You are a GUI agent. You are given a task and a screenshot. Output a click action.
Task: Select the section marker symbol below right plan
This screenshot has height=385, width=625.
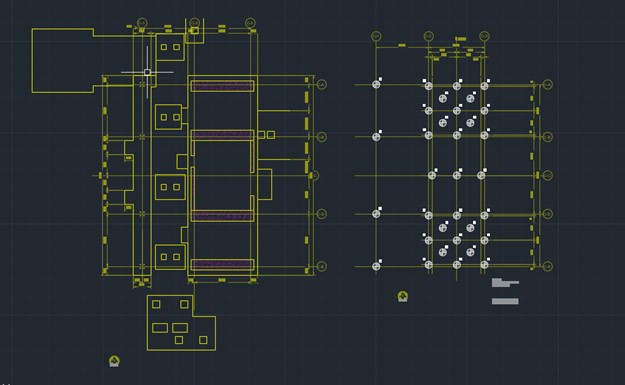[403, 296]
